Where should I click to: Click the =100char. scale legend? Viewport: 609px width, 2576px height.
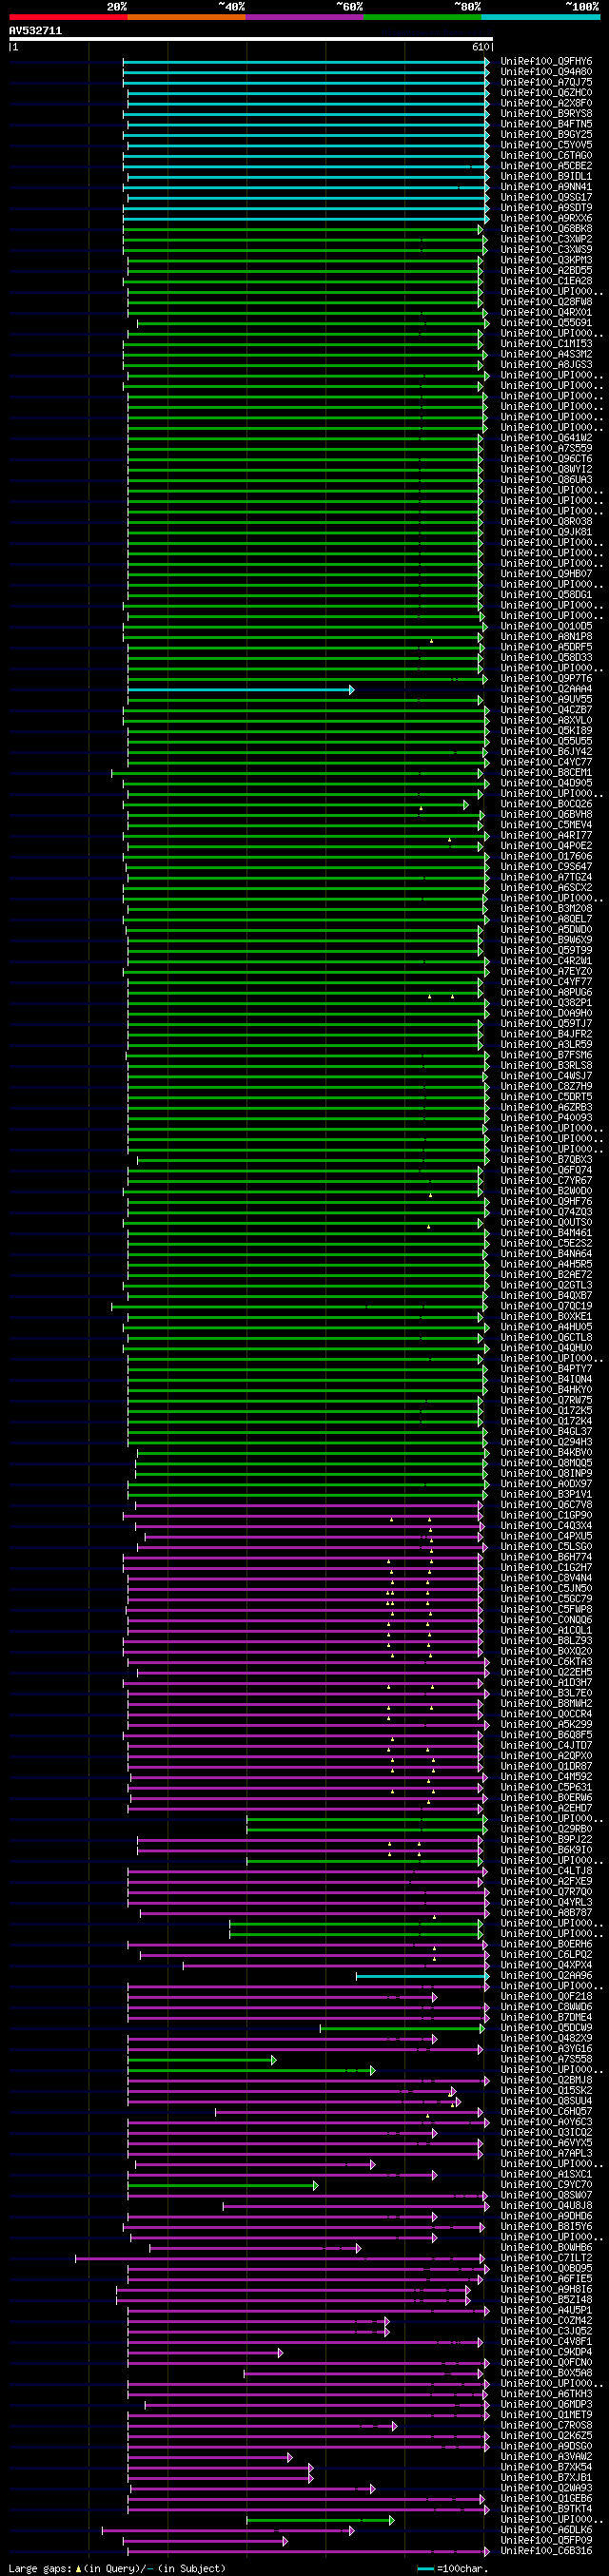(x=453, y=2568)
